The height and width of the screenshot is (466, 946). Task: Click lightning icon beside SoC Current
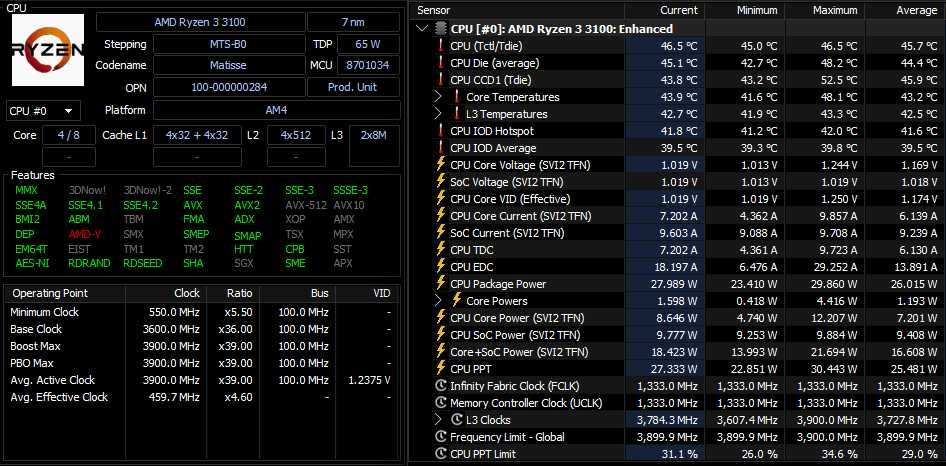pyautogui.click(x=440, y=232)
